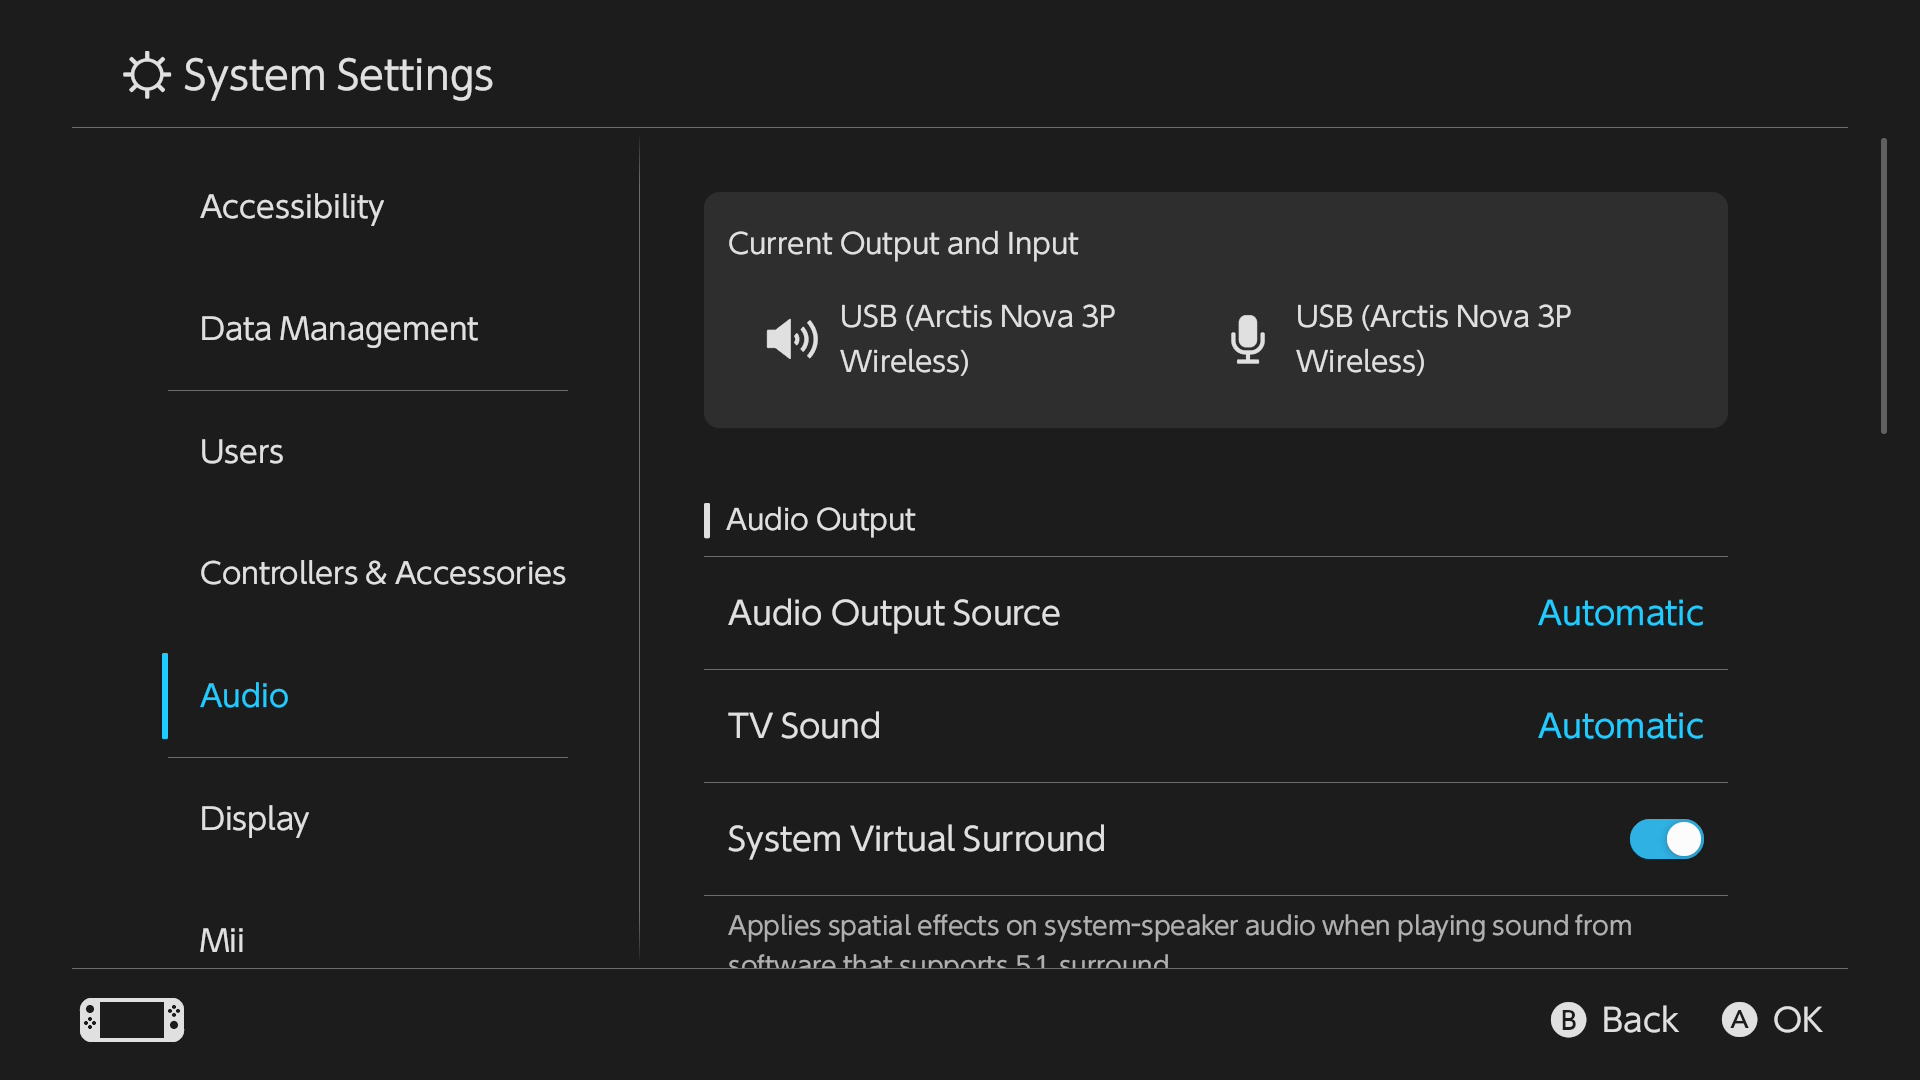Click the B button icon
The image size is (1920, 1080).
pos(1568,1020)
